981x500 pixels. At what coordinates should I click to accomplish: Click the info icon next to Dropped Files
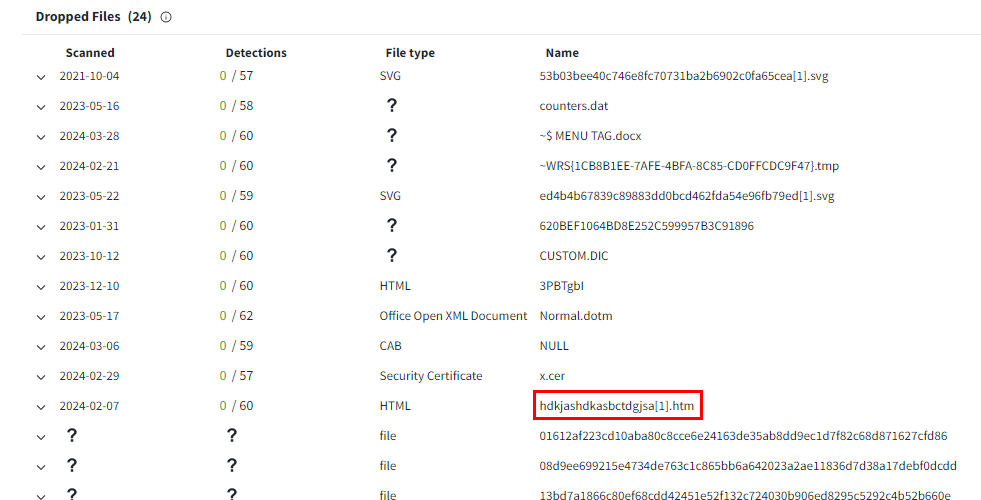pyautogui.click(x=166, y=17)
